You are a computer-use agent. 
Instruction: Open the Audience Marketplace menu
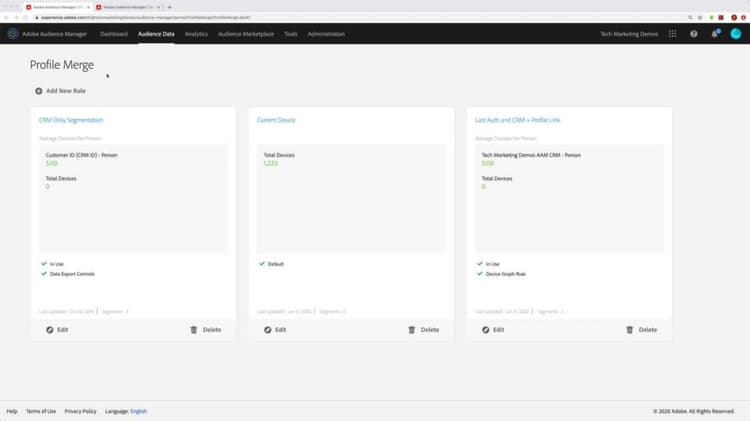[x=246, y=34]
